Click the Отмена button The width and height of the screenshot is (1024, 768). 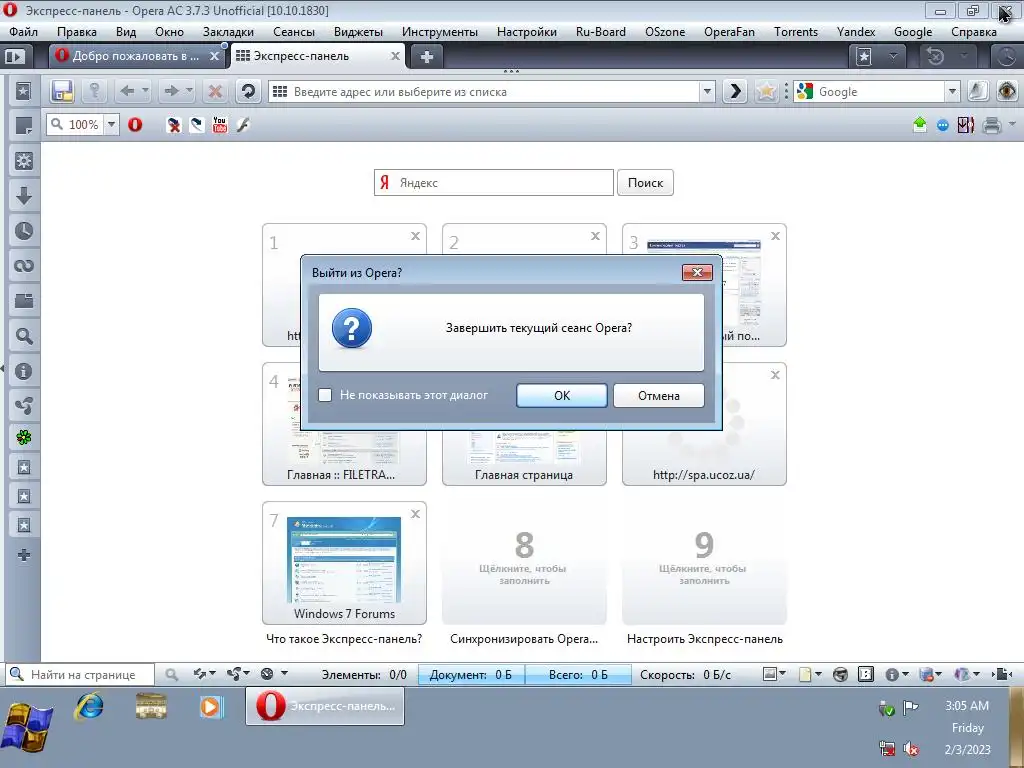(658, 395)
